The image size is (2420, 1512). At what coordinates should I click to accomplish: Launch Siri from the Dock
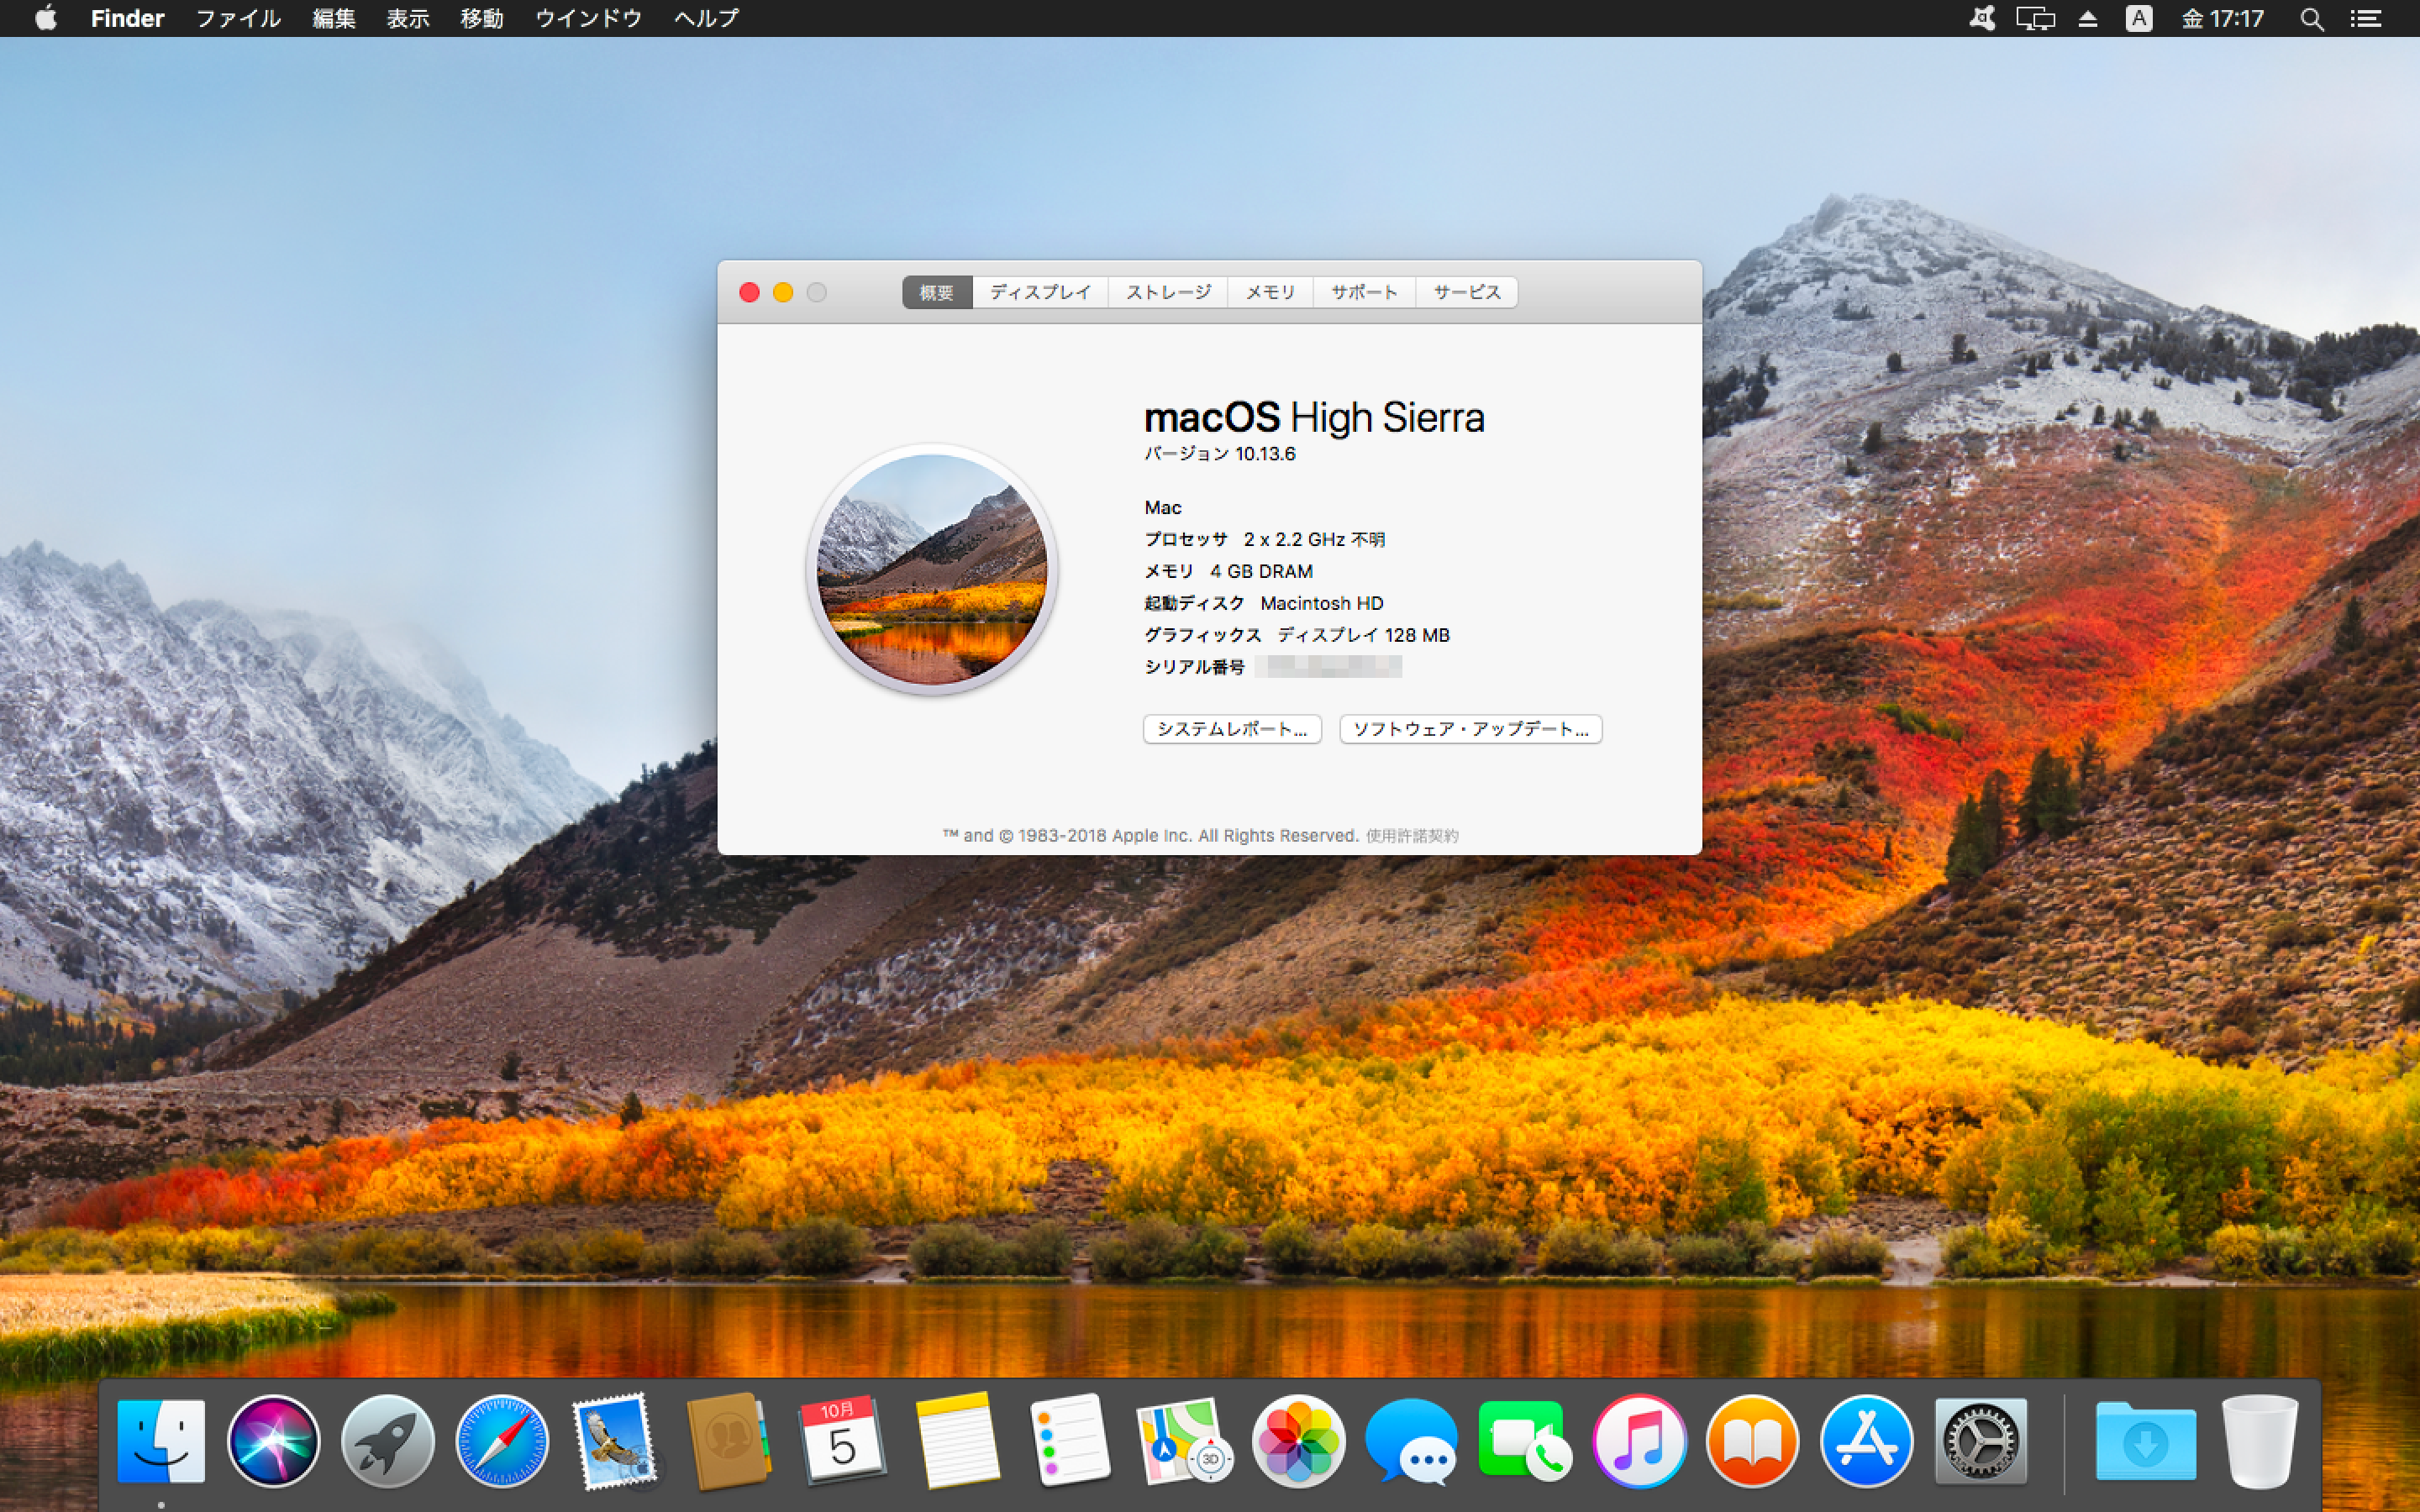pyautogui.click(x=274, y=1440)
